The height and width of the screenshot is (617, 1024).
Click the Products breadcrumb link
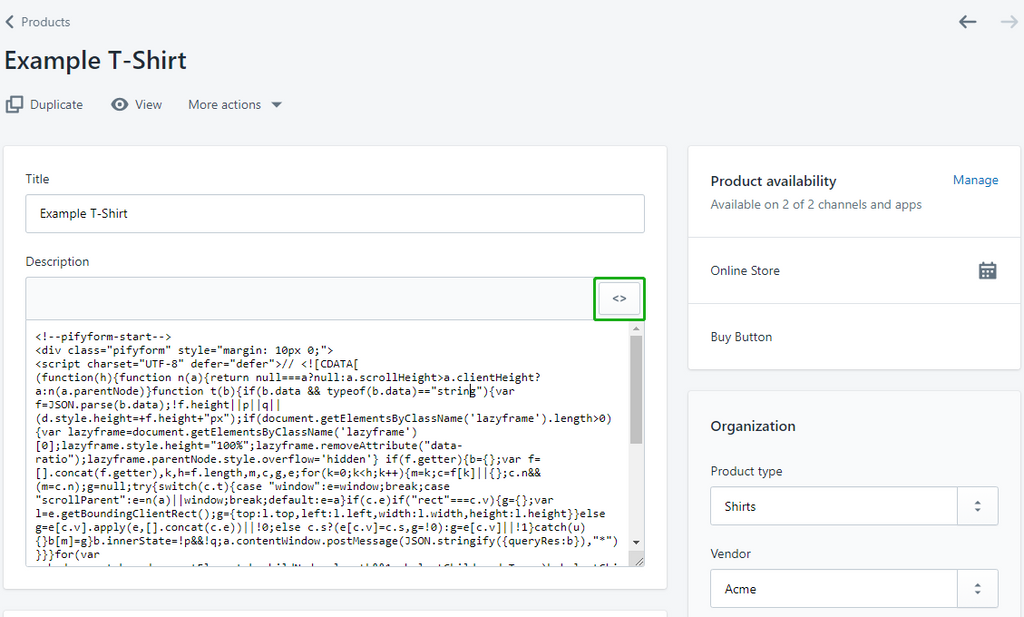(x=46, y=22)
